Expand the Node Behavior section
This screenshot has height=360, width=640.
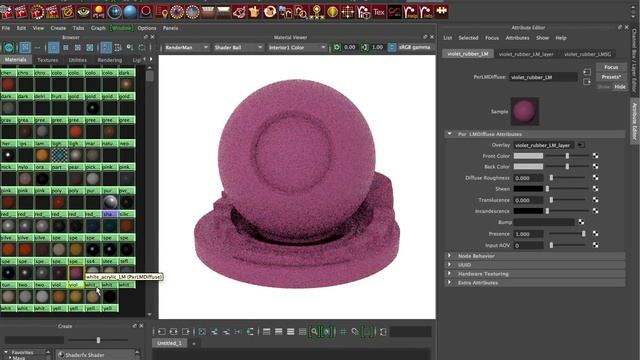pos(450,256)
